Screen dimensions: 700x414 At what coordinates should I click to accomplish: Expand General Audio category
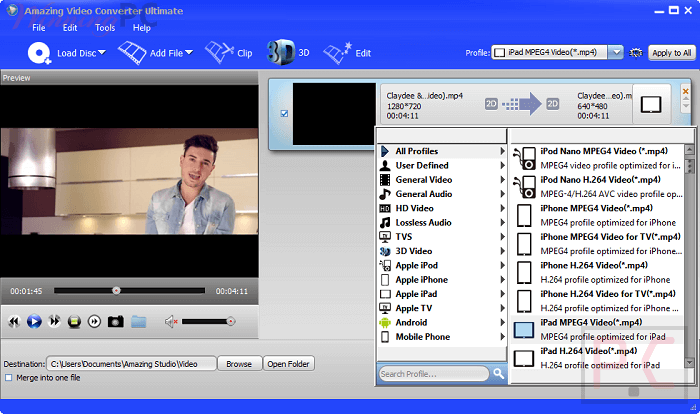442,194
